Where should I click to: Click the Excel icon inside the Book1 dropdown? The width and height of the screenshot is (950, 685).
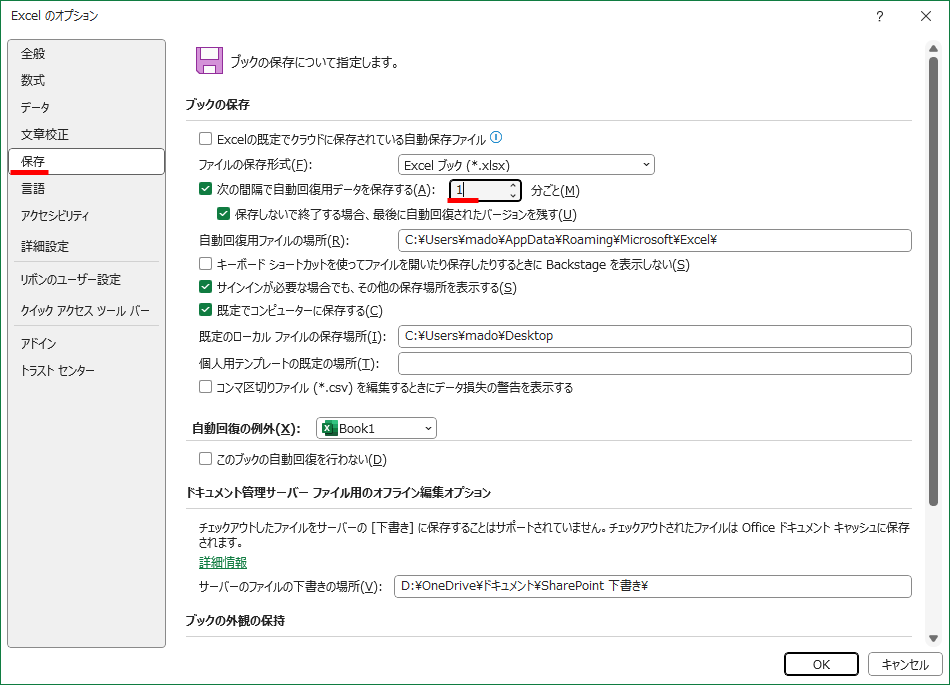[328, 427]
